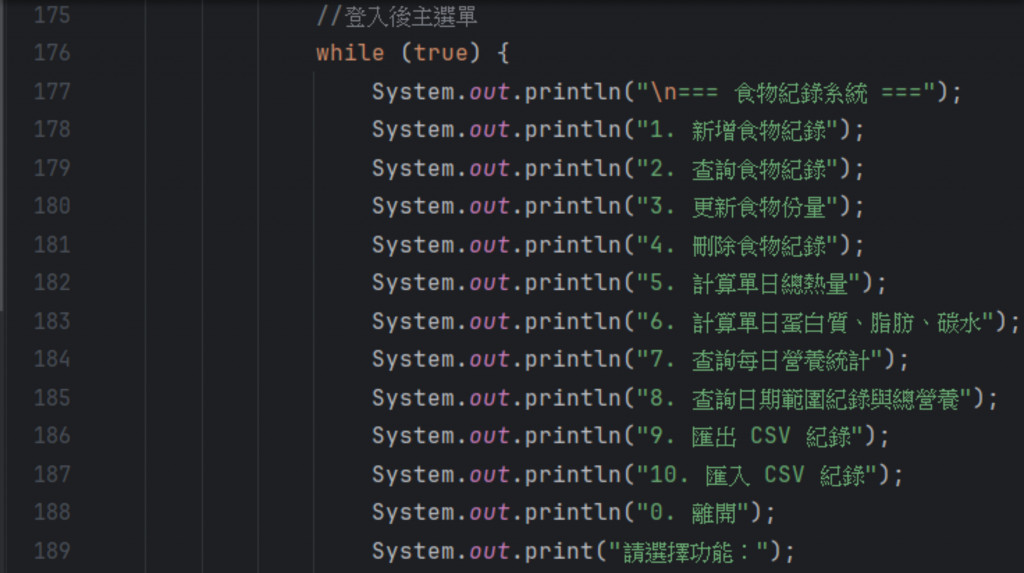The height and width of the screenshot is (573, 1024).
Task: Click line number 186 in the gutter
Action: point(52,435)
